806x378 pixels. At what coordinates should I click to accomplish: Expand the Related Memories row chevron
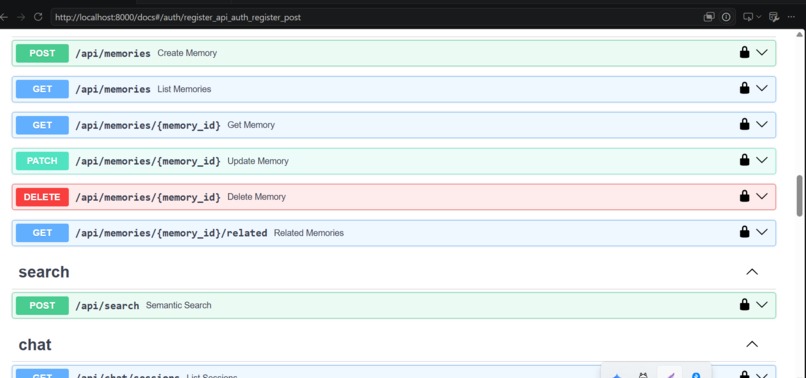click(x=762, y=232)
